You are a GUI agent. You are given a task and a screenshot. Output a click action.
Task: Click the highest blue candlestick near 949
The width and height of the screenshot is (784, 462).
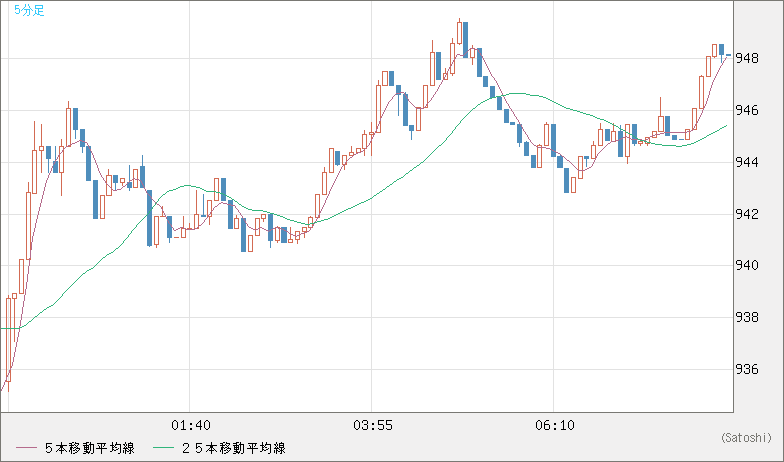click(x=466, y=40)
